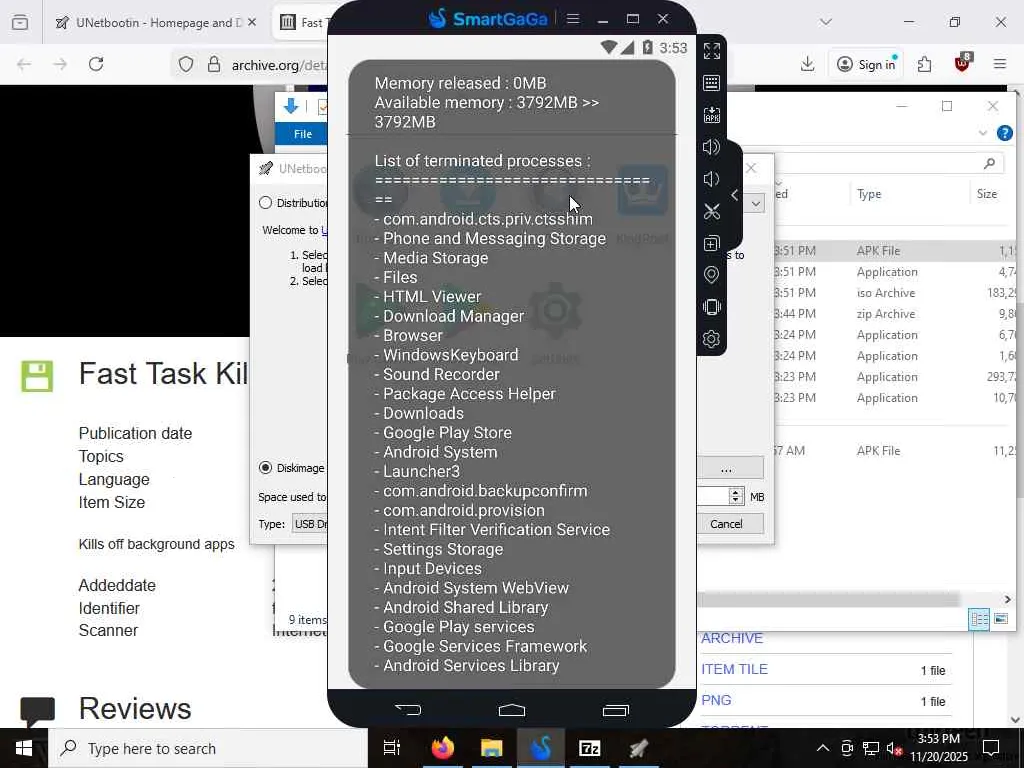
Task: Click the explorer search box magnifier
Action: (x=989, y=163)
